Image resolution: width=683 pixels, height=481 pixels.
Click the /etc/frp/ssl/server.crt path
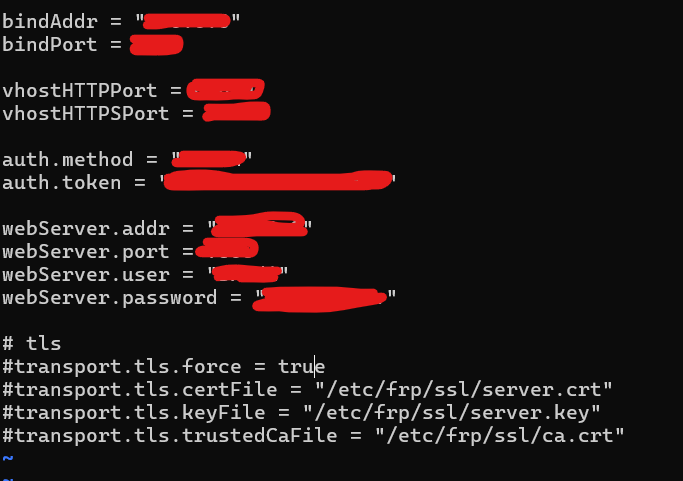(x=463, y=390)
